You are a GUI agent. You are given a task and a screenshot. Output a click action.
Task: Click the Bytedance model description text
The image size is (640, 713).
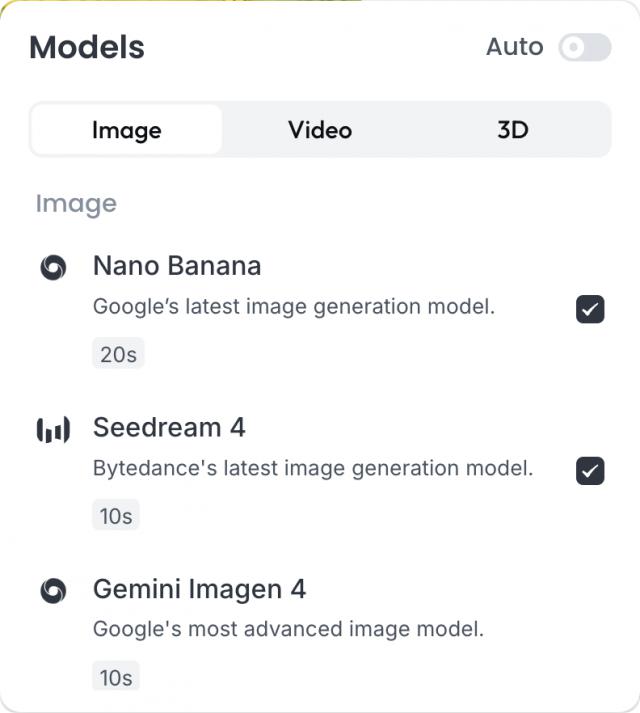point(313,468)
